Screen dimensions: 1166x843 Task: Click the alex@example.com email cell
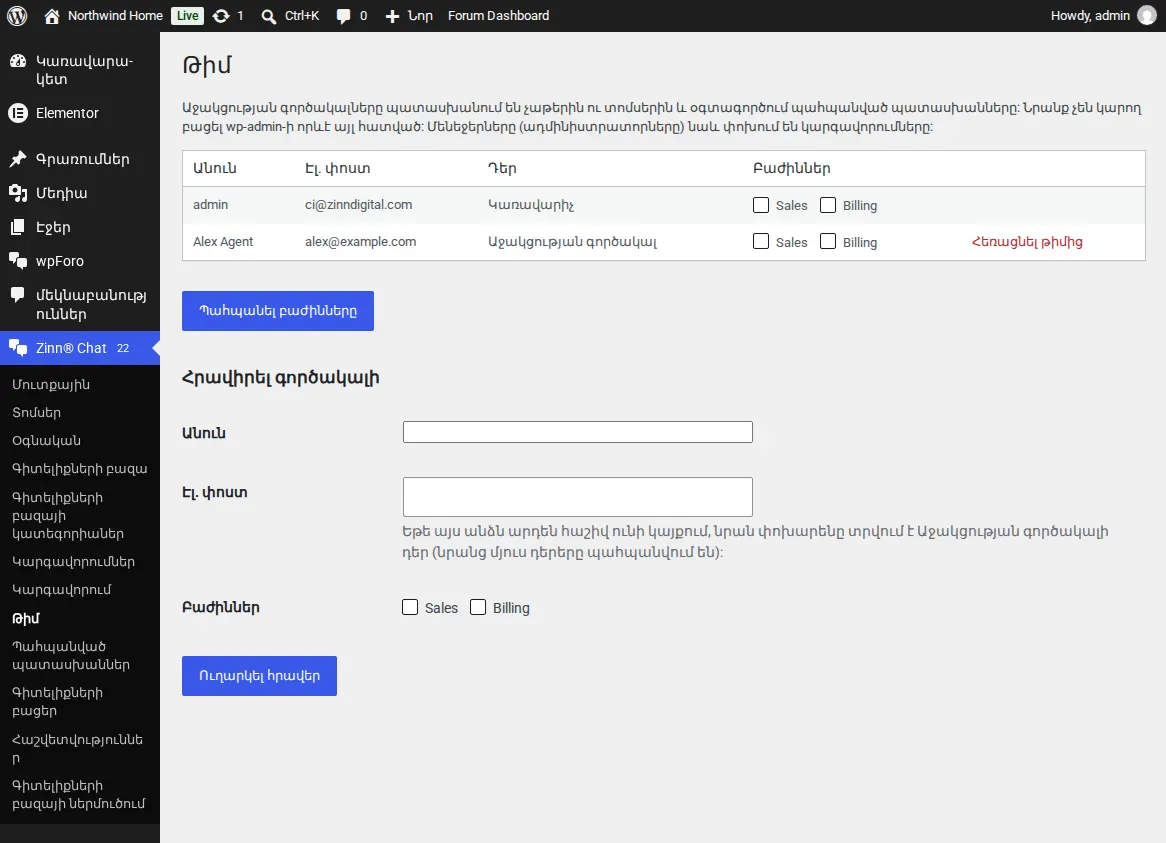click(x=361, y=242)
